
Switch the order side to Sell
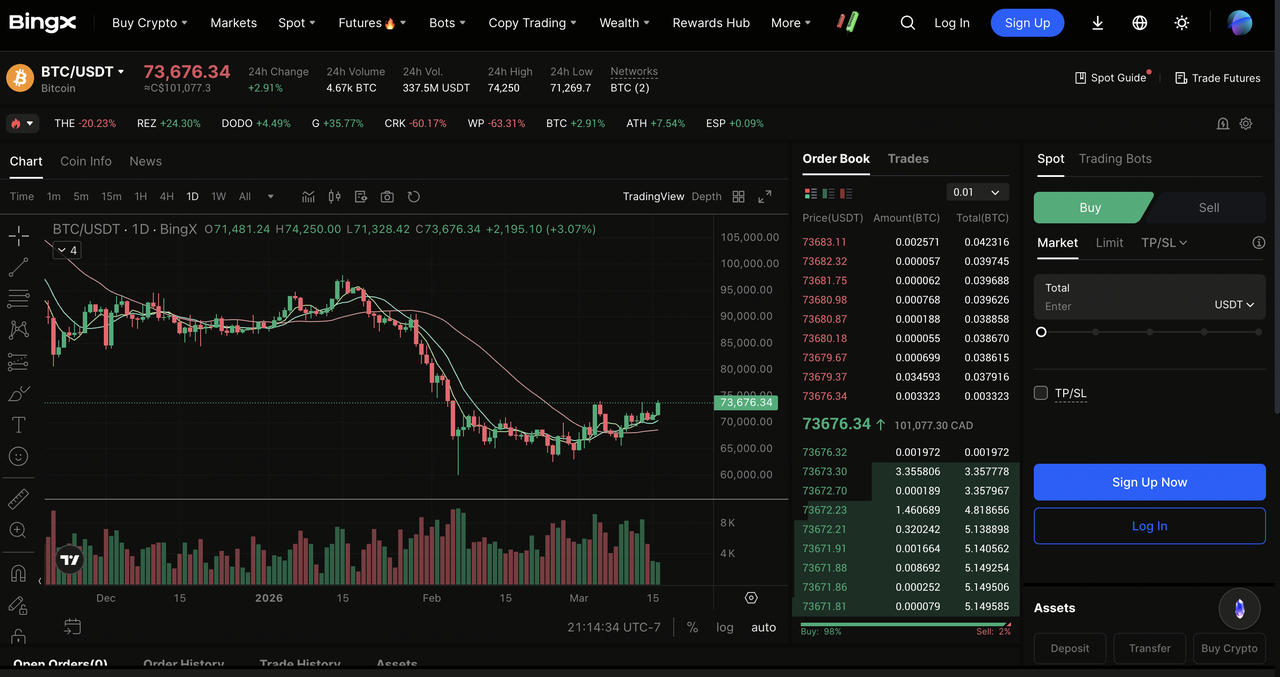(x=1208, y=208)
